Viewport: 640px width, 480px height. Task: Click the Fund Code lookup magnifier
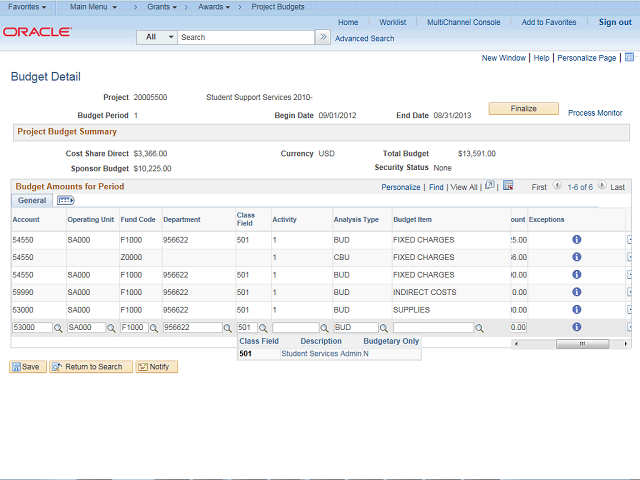154,328
